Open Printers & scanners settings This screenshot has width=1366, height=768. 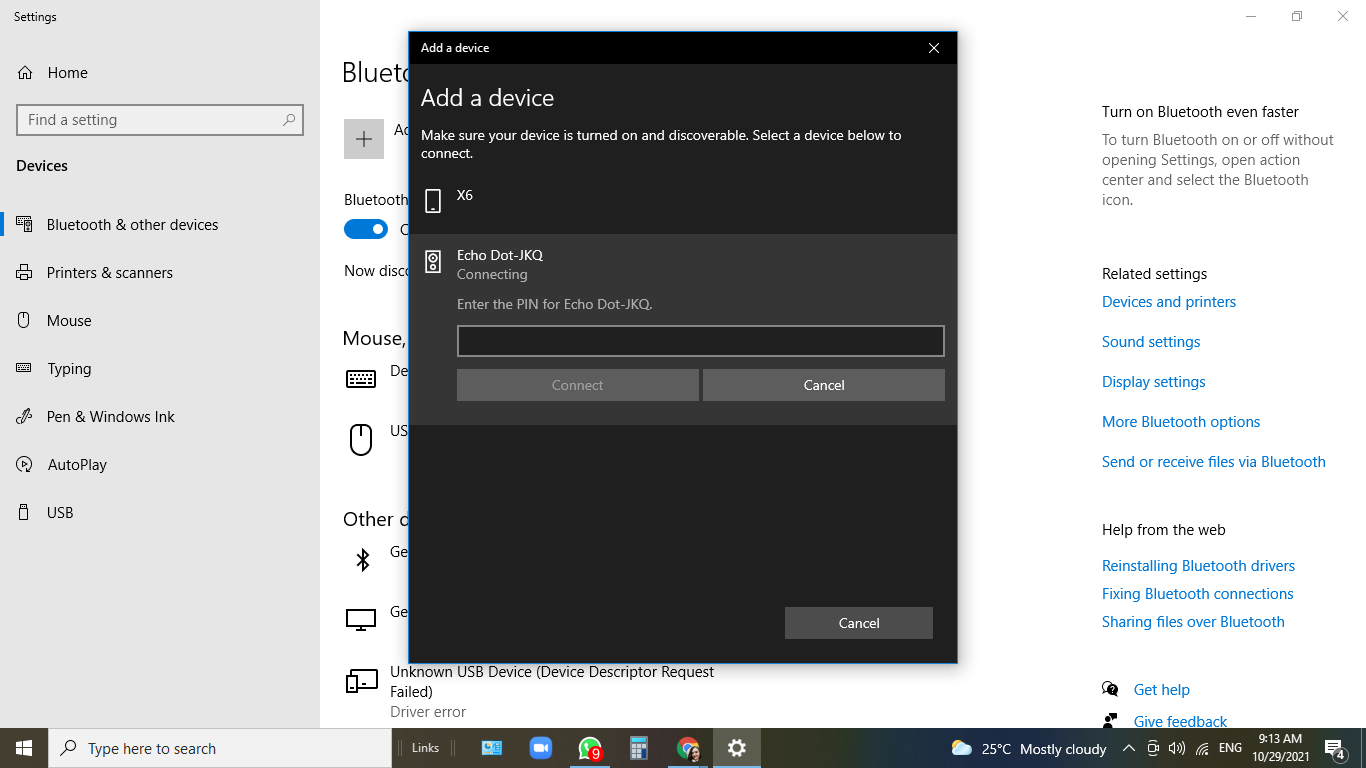point(109,273)
